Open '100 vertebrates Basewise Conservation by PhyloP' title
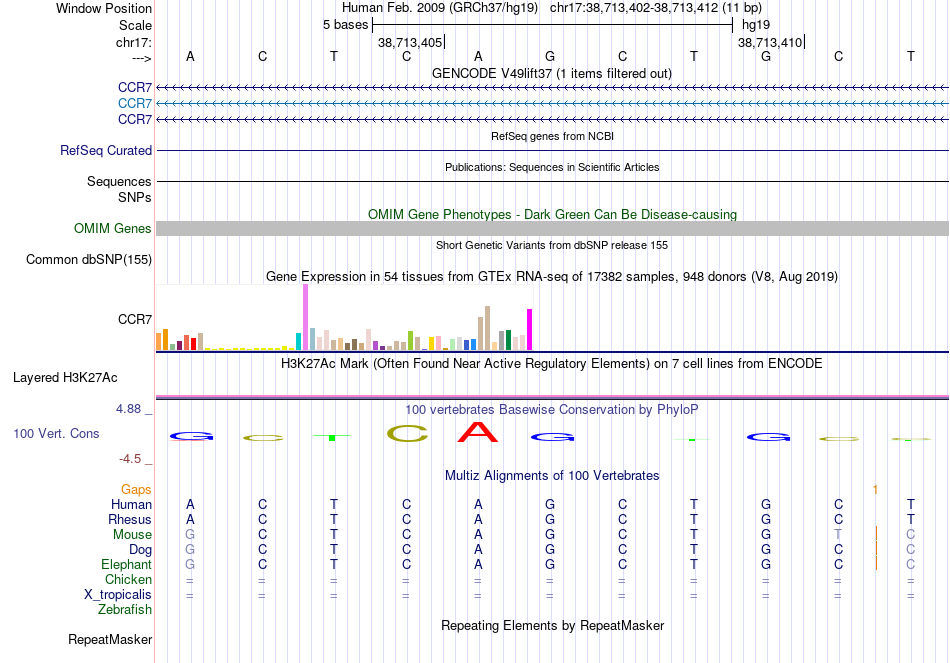 coord(551,410)
